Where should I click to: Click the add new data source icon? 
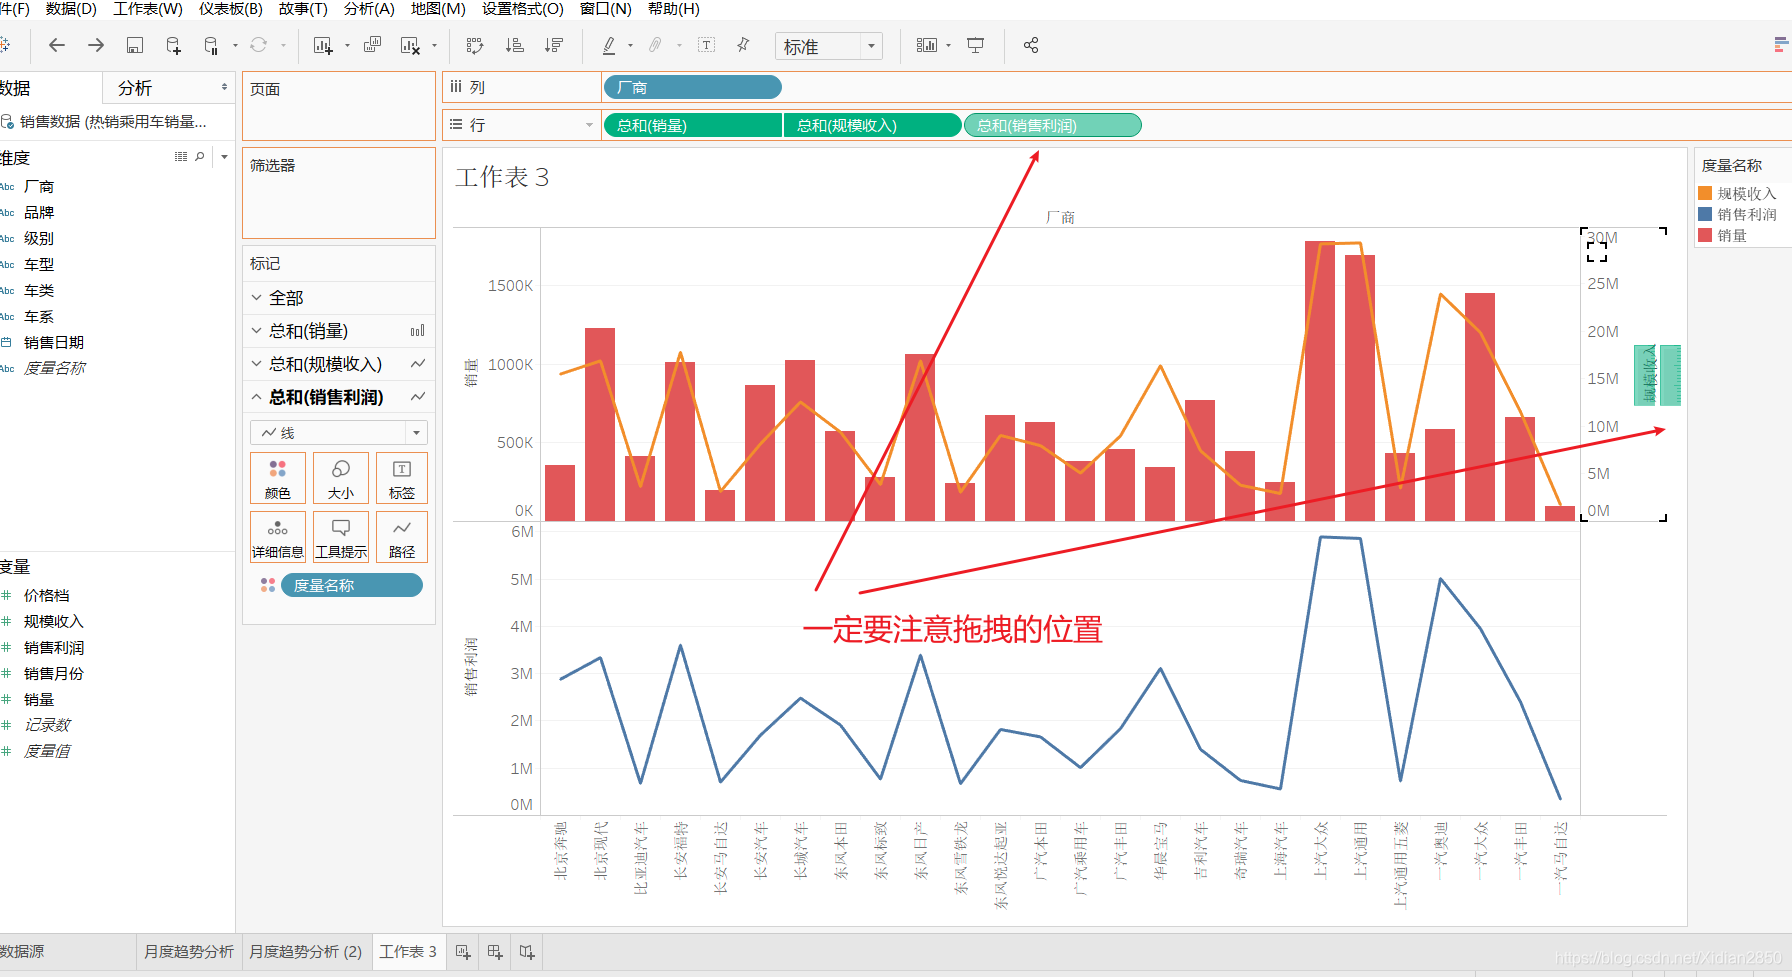173,45
